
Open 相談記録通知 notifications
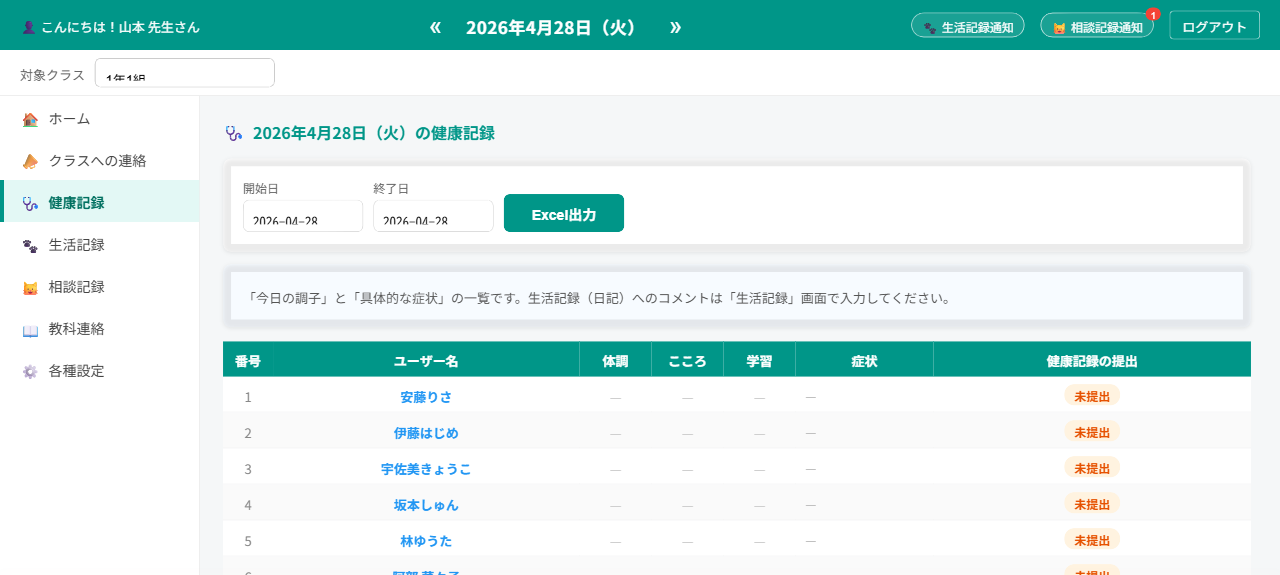pyautogui.click(x=1097, y=27)
